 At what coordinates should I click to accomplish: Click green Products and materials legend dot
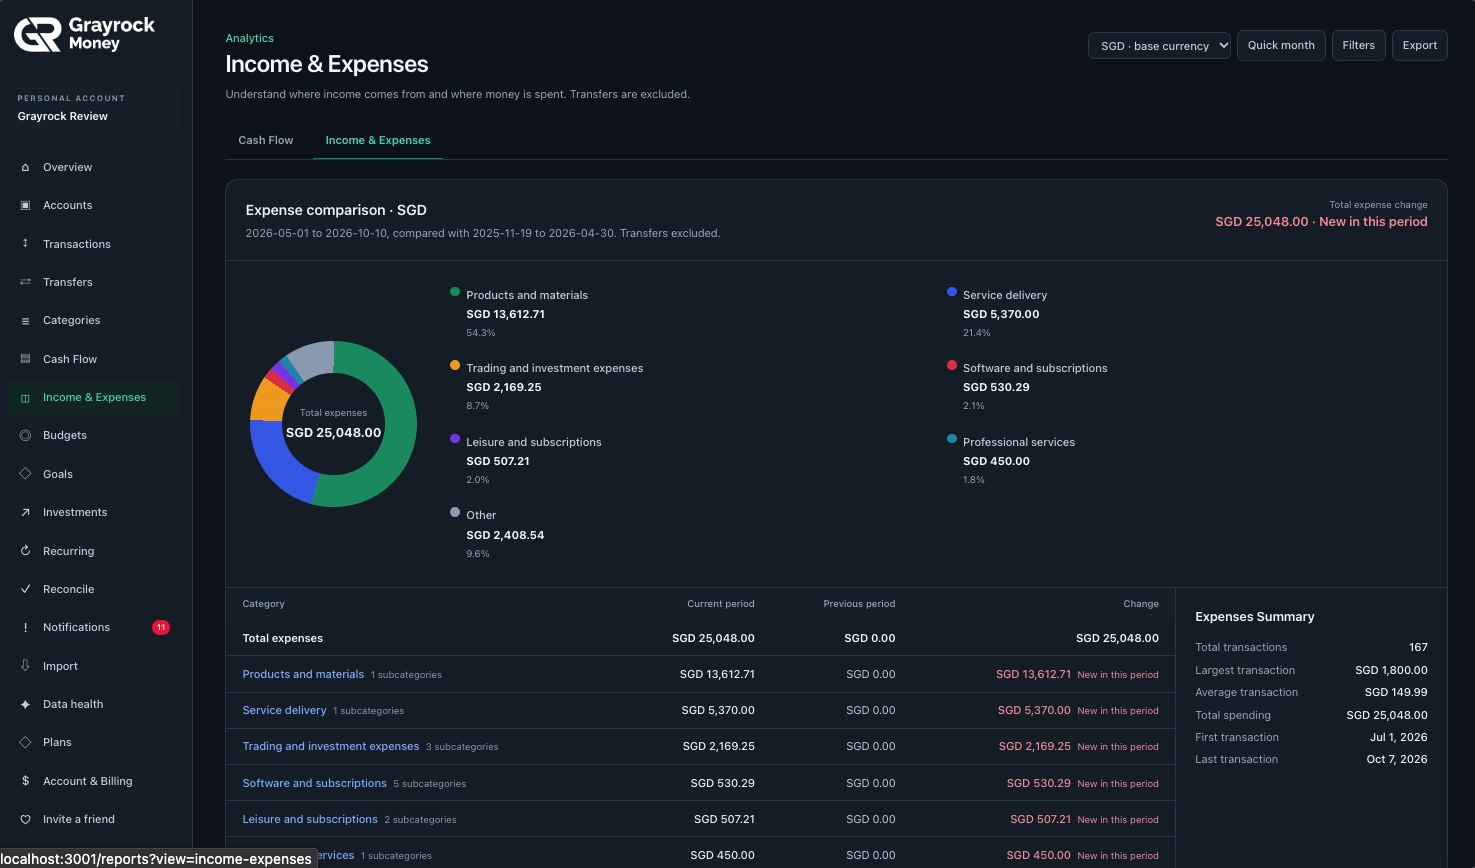click(455, 292)
